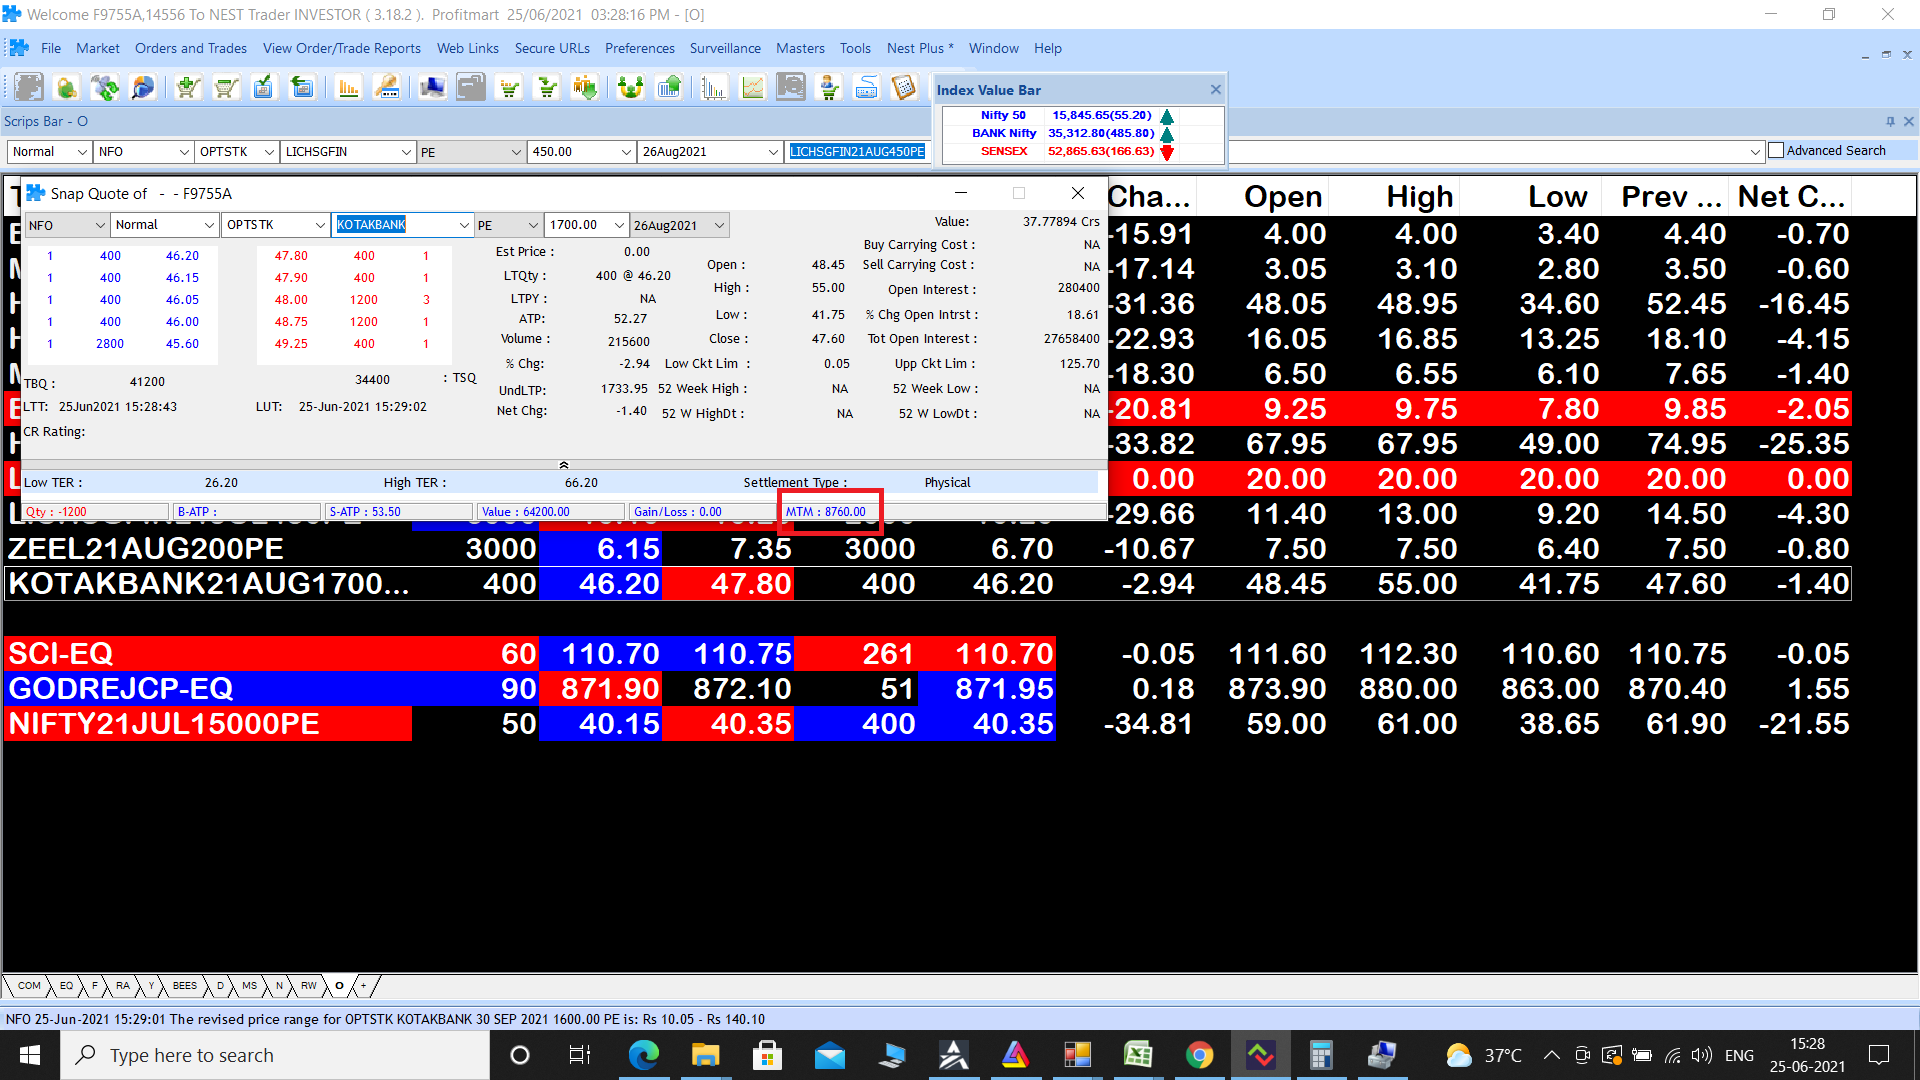The height and width of the screenshot is (1080, 1920).
Task: Open Google Chrome from the taskbar
Action: 1199,1055
